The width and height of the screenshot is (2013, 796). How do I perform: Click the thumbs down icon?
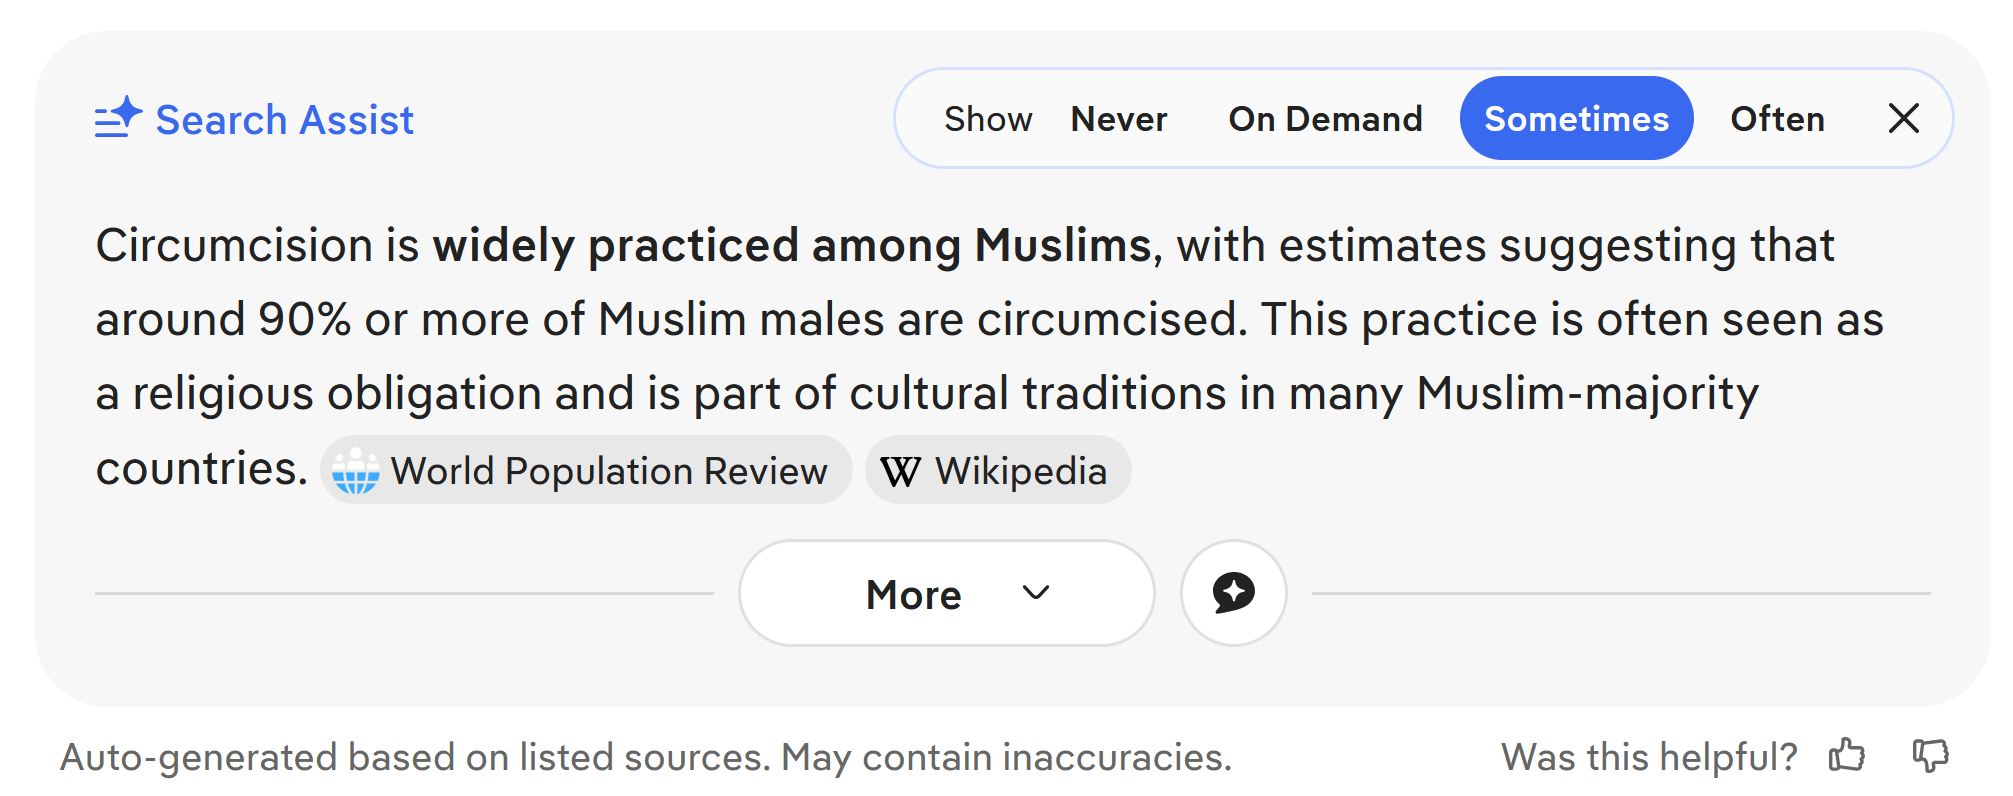pos(1930,756)
